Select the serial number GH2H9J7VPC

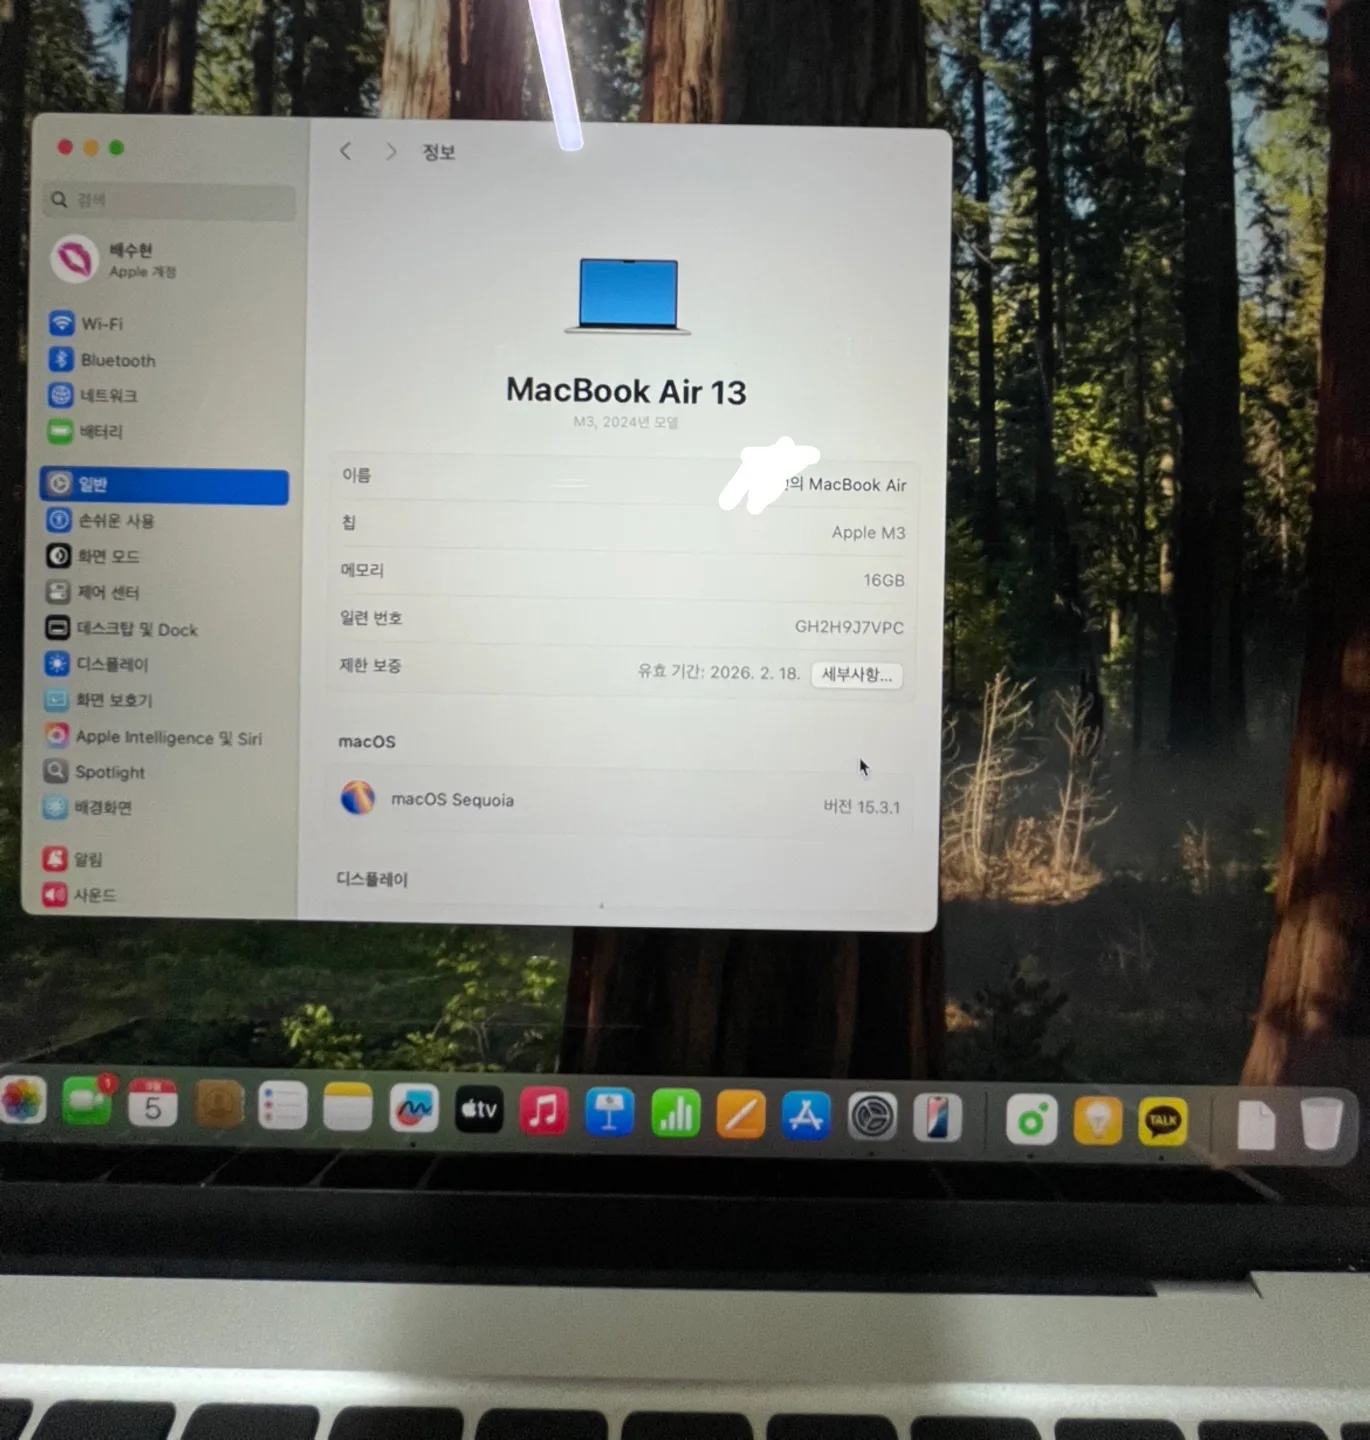pyautogui.click(x=849, y=627)
